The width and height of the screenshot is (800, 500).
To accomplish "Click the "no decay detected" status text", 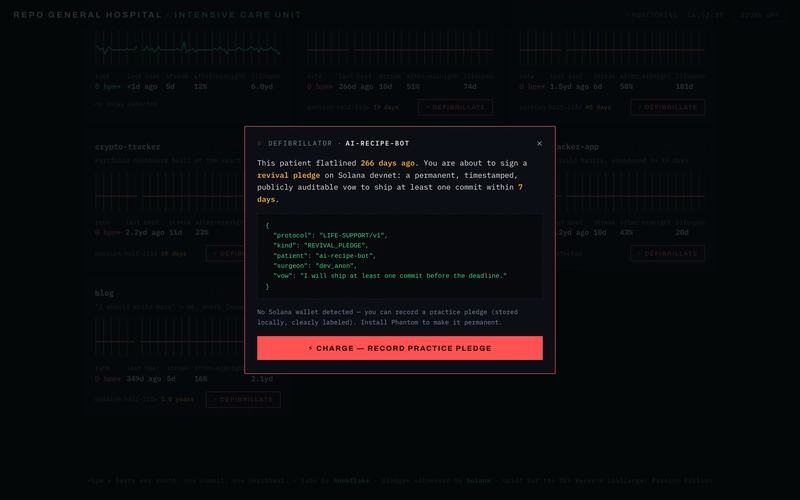I will pyautogui.click(x=126, y=104).
